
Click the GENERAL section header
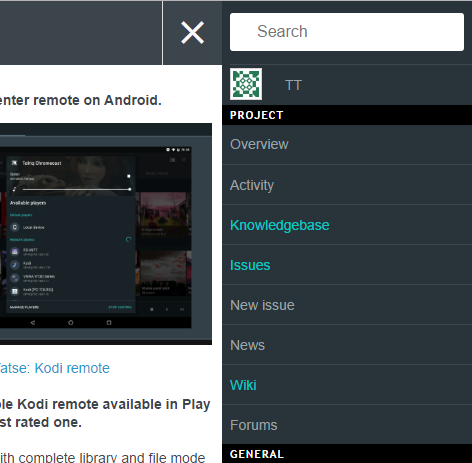point(347,454)
